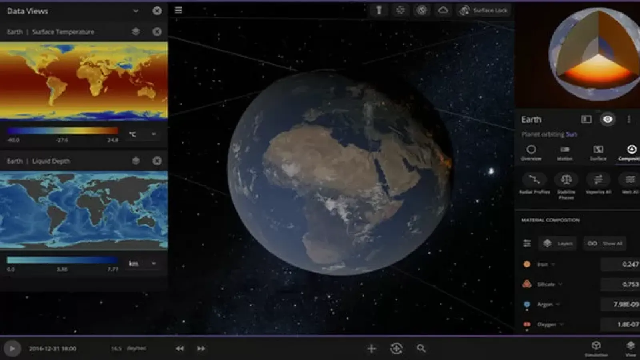Collapse the Data Views panel with chevron
Image resolution: width=640 pixels, height=360 pixels.
pos(136,11)
